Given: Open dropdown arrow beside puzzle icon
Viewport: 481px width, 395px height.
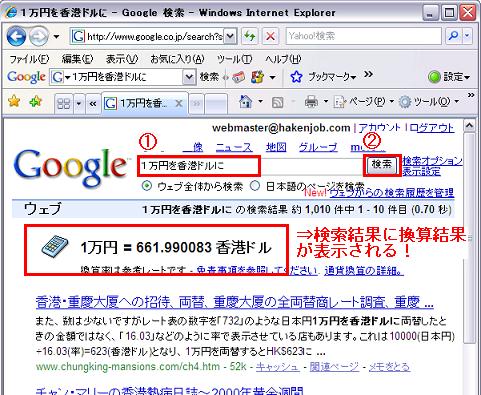Looking at the screenshot, I should tap(273, 78).
